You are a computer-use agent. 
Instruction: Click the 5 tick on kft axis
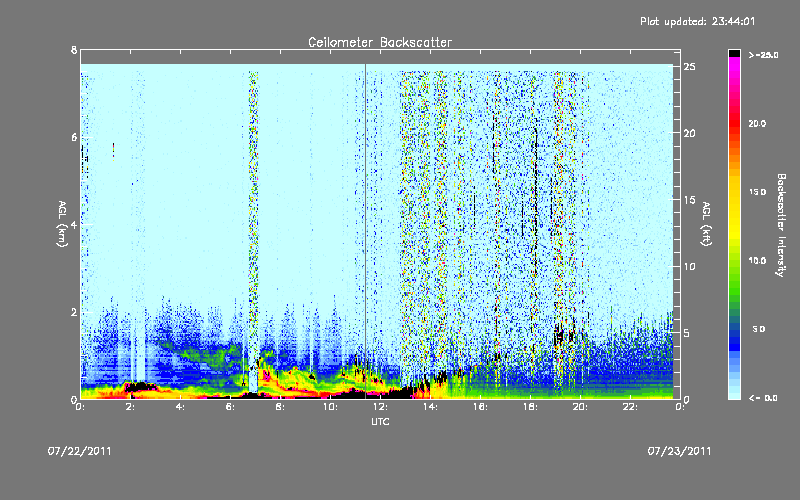(686, 333)
